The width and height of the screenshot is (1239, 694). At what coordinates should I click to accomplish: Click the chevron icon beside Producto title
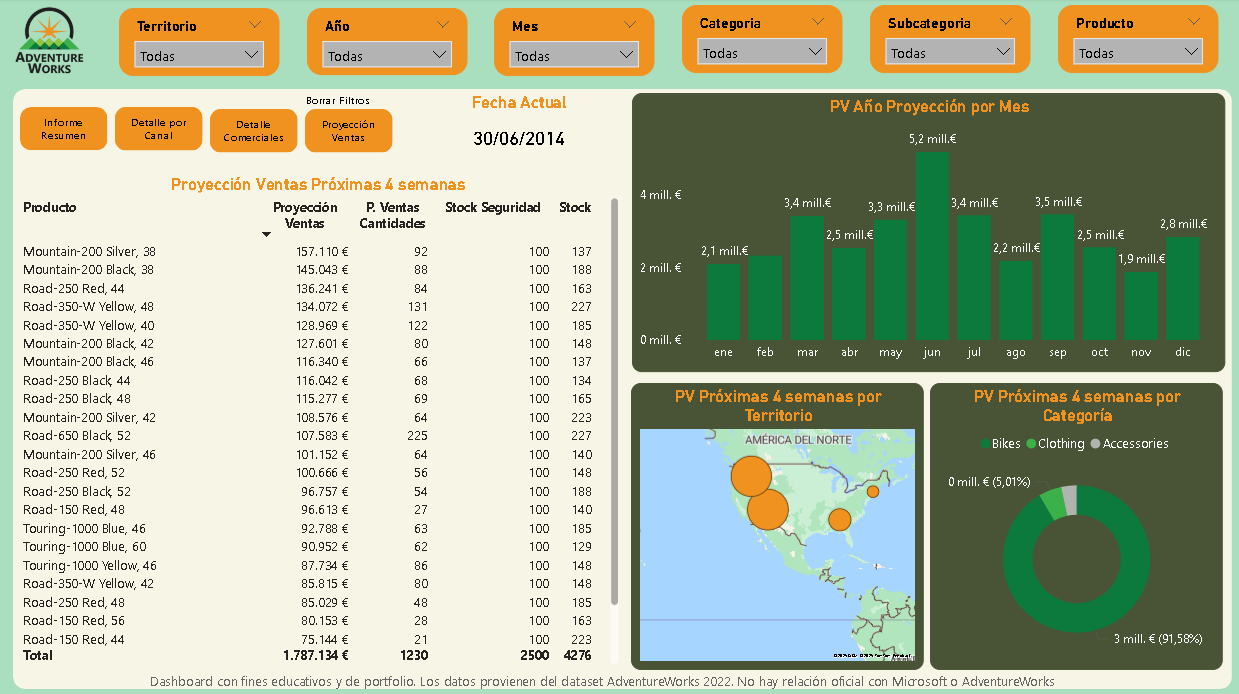pyautogui.click(x=1193, y=22)
